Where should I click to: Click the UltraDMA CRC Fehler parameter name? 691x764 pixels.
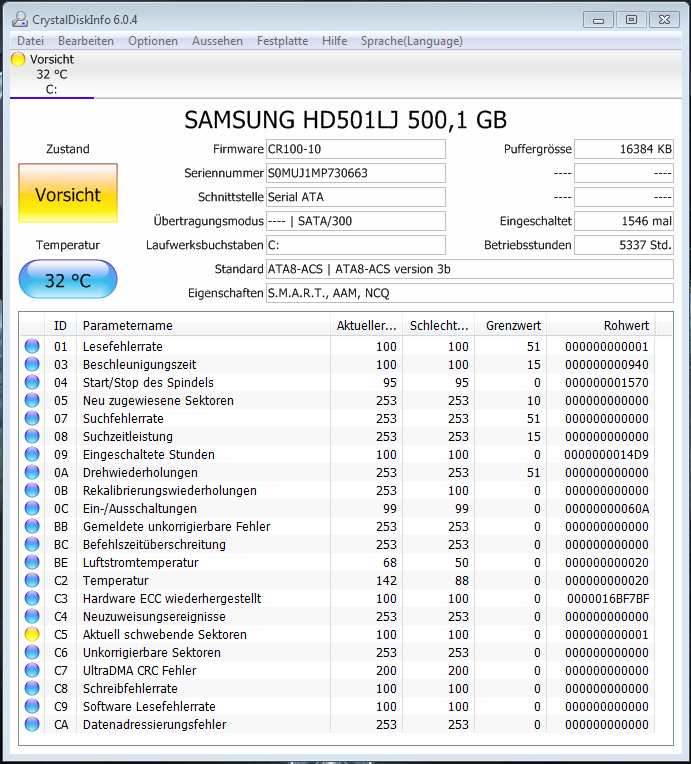click(139, 670)
